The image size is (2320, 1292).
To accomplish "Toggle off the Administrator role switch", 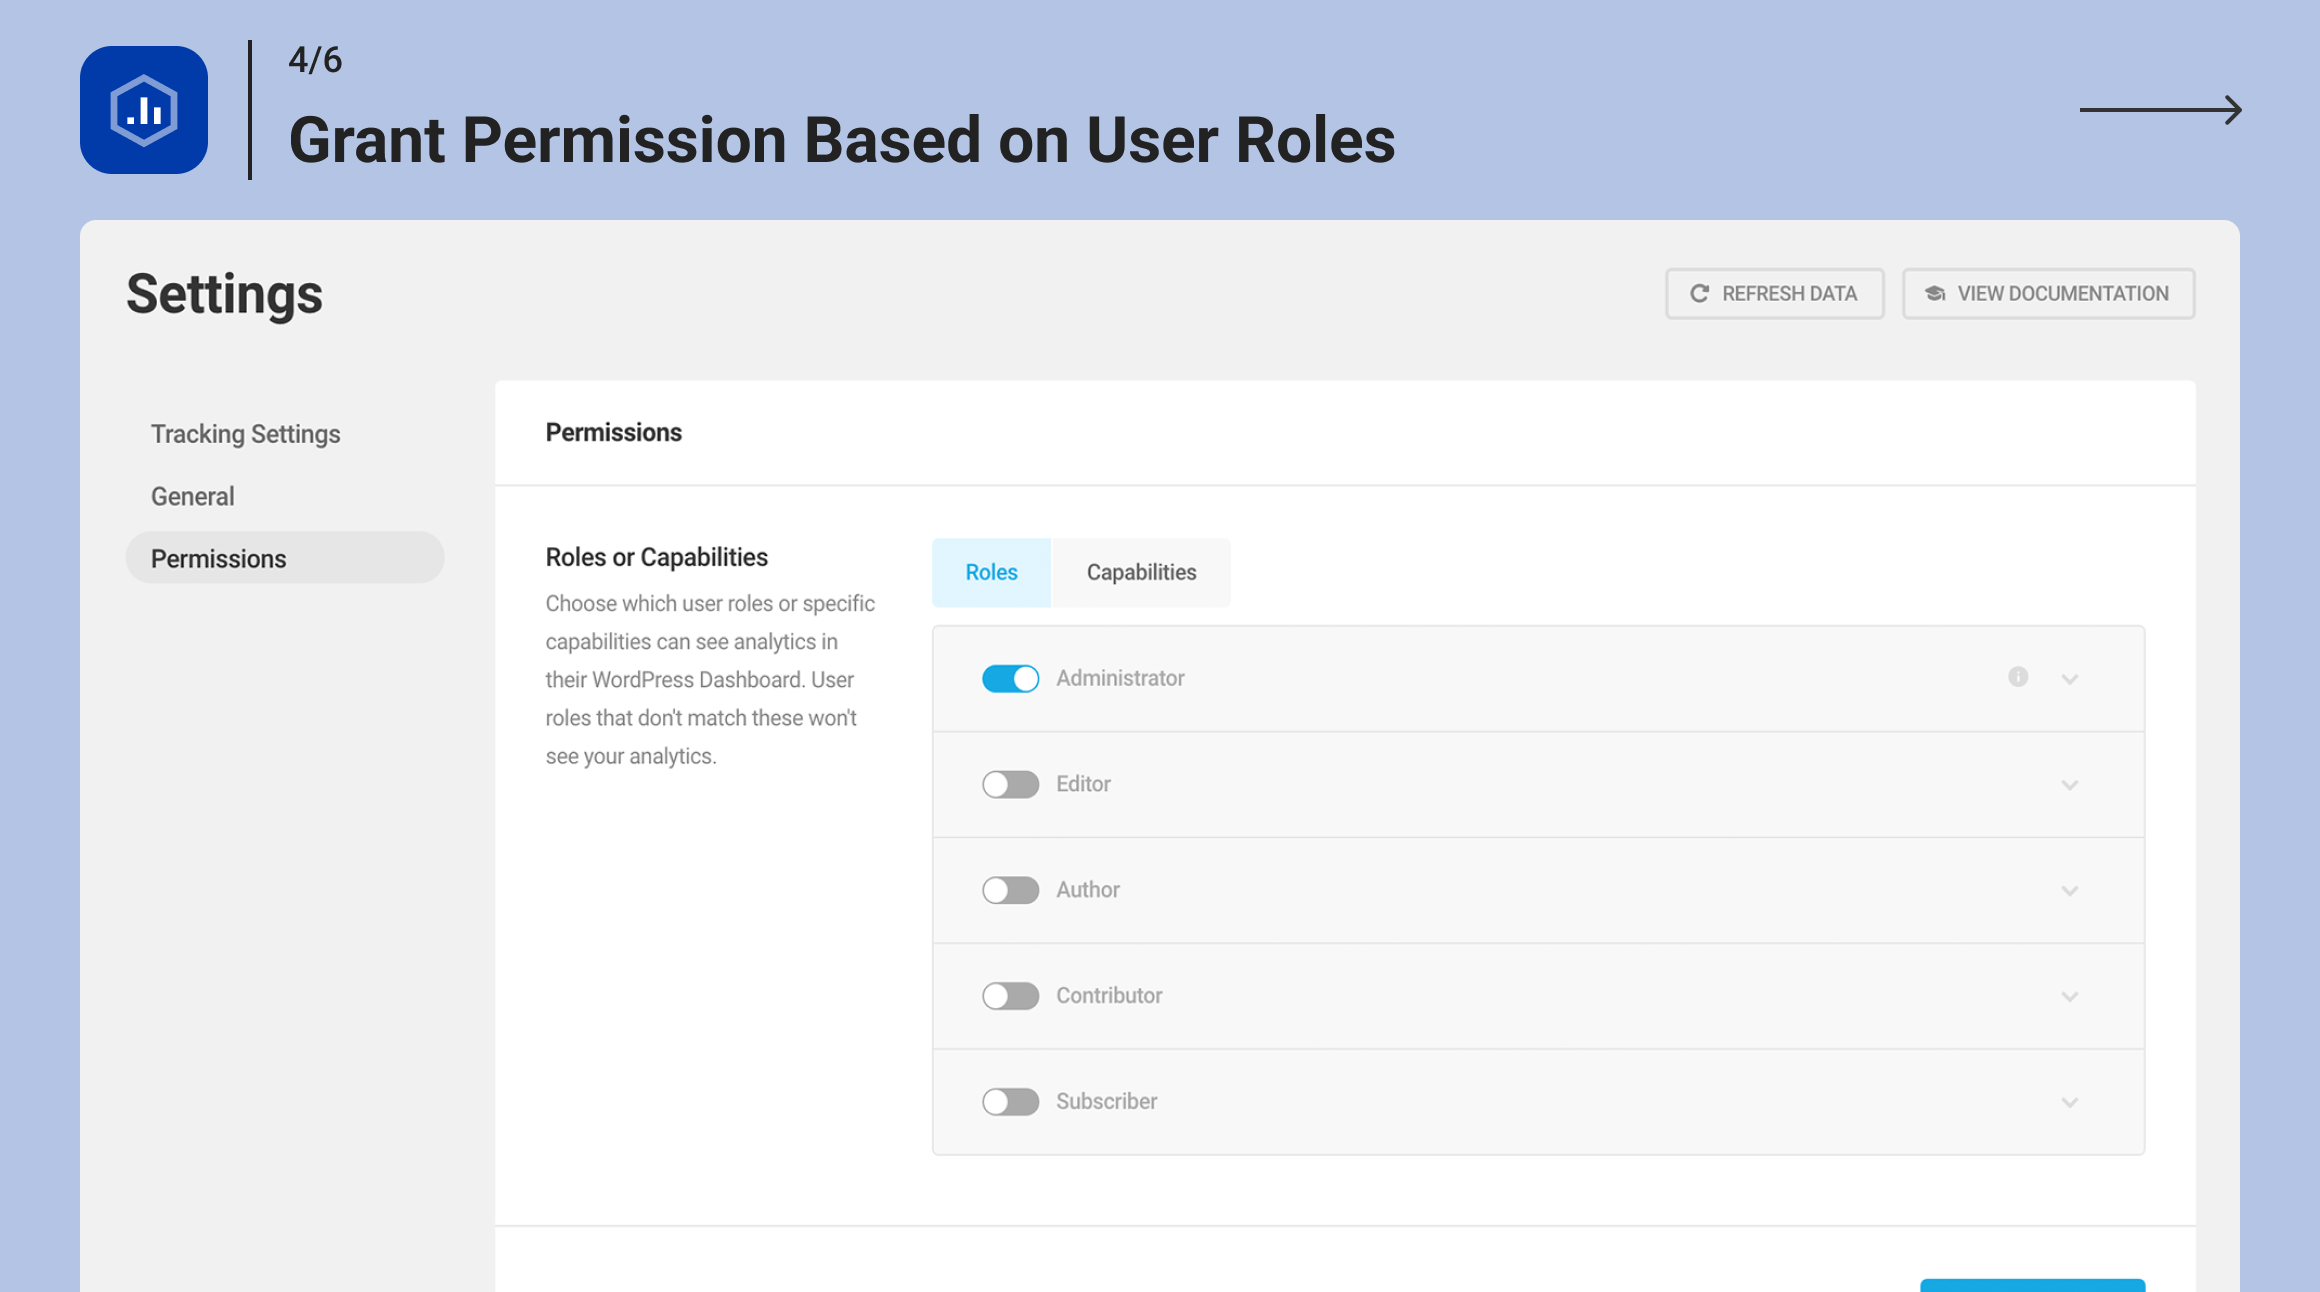I will tap(1010, 679).
